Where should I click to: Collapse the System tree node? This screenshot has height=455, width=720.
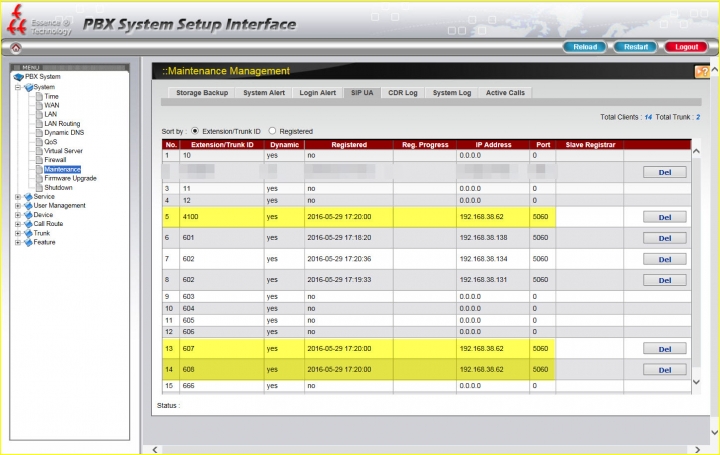18,87
